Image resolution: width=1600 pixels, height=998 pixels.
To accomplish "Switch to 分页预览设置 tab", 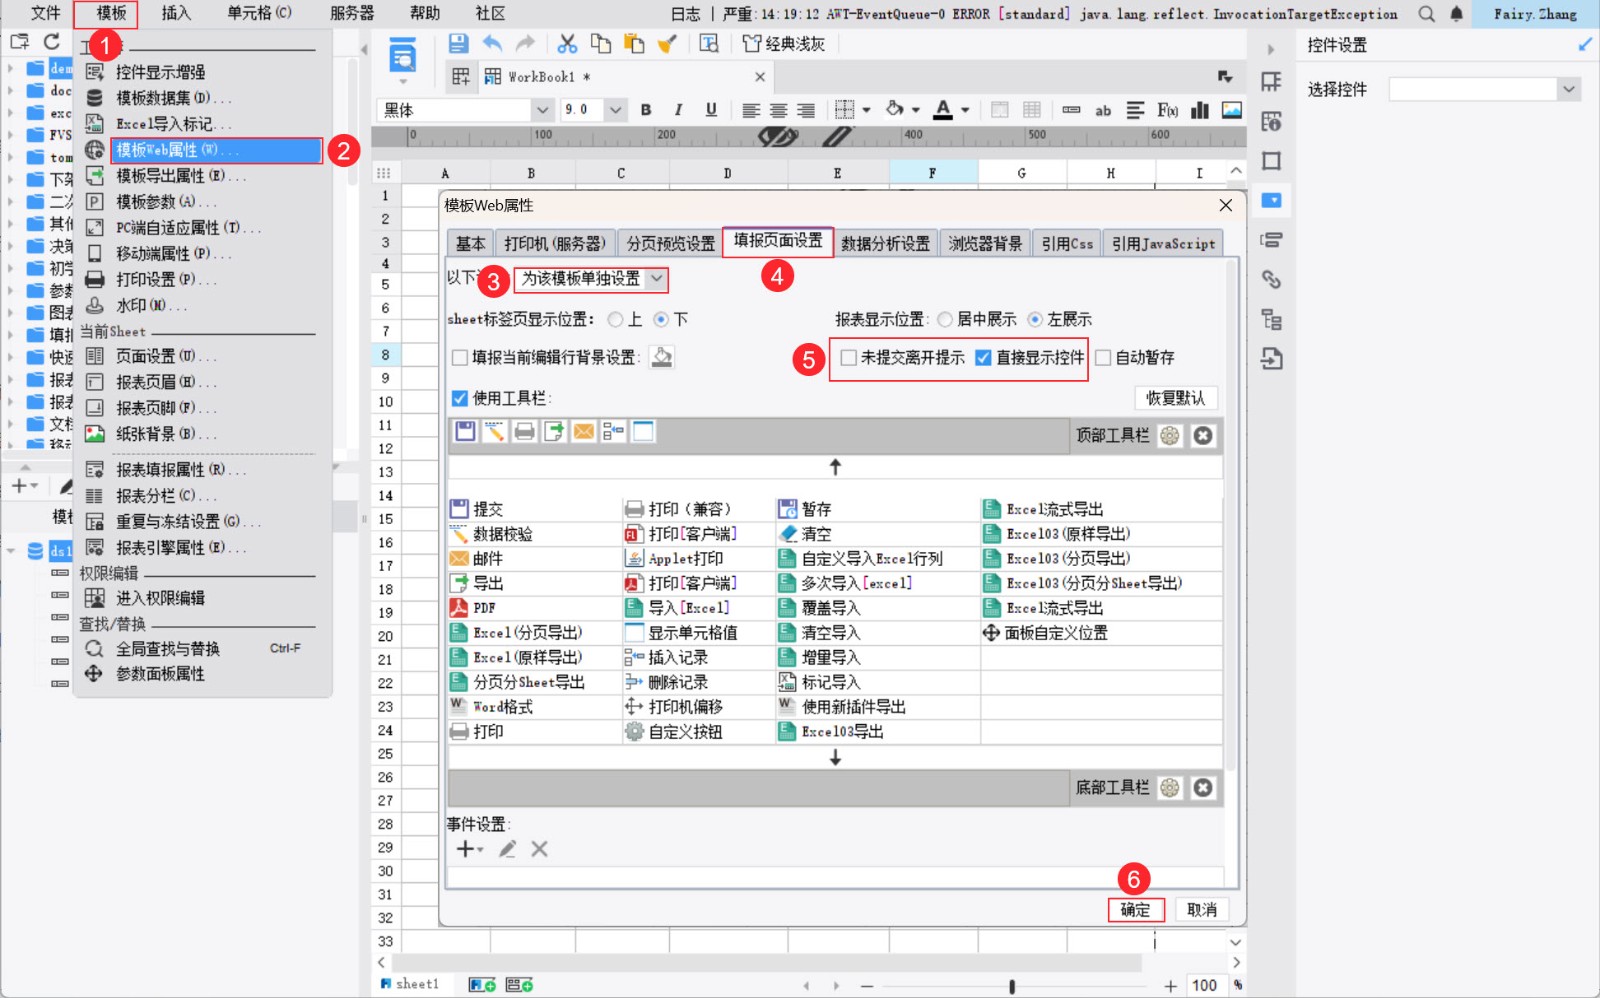I will [x=670, y=244].
